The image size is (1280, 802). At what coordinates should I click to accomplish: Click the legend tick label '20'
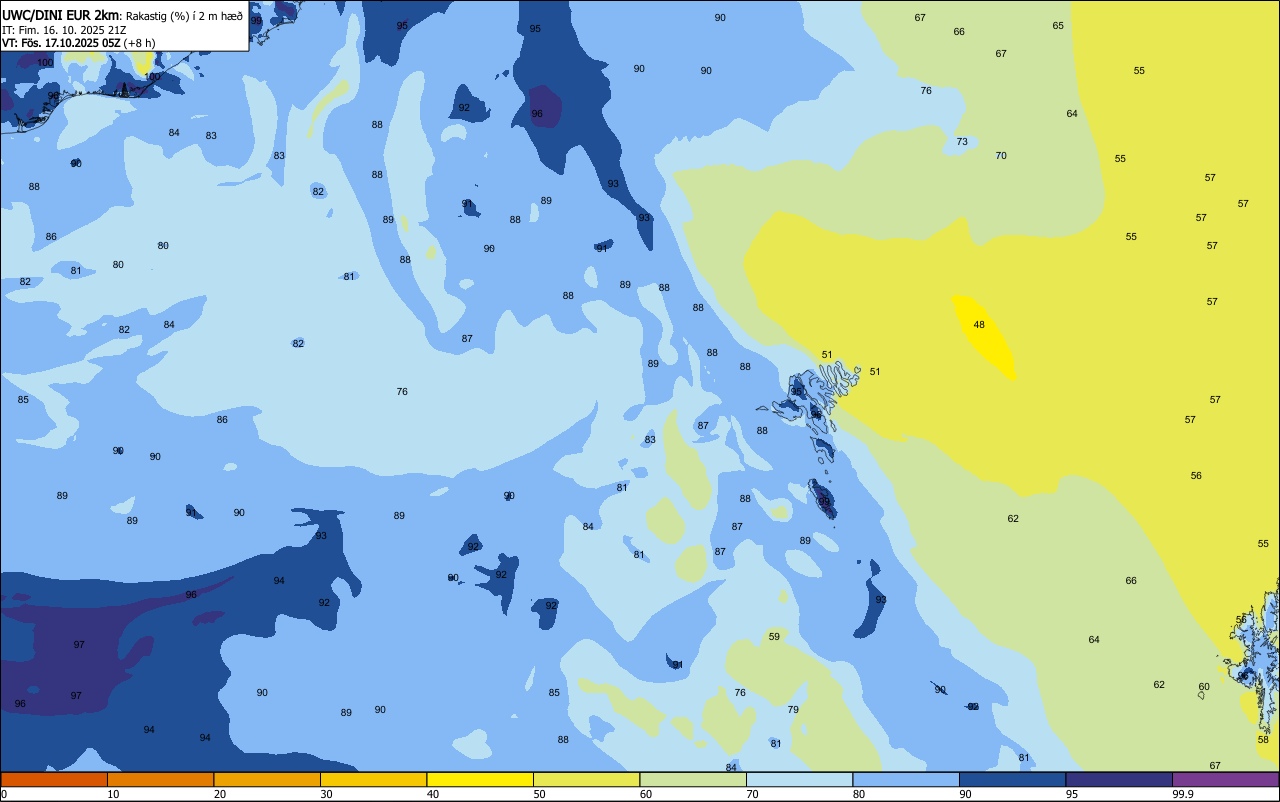(x=220, y=794)
